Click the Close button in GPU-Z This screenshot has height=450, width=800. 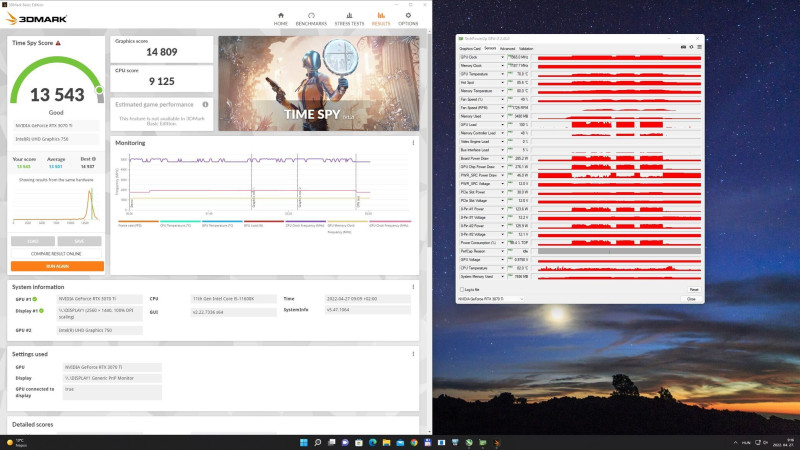tap(691, 299)
